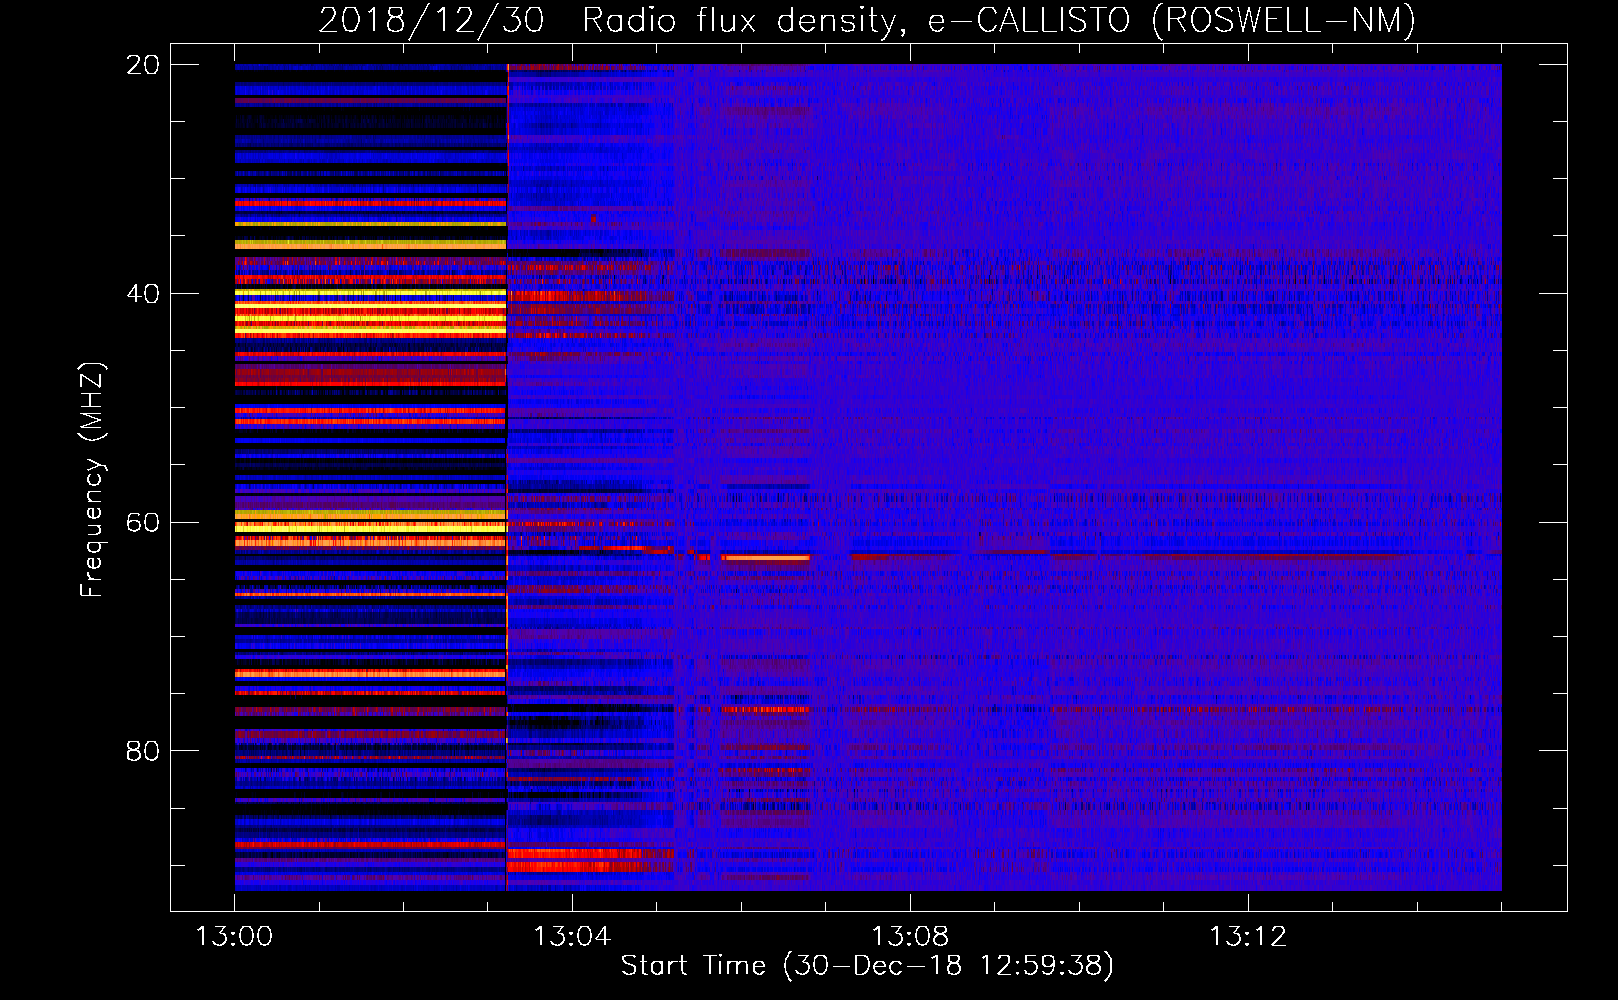Click the '13:12' time tick label
This screenshot has height=1000, width=1618.
point(1248,937)
